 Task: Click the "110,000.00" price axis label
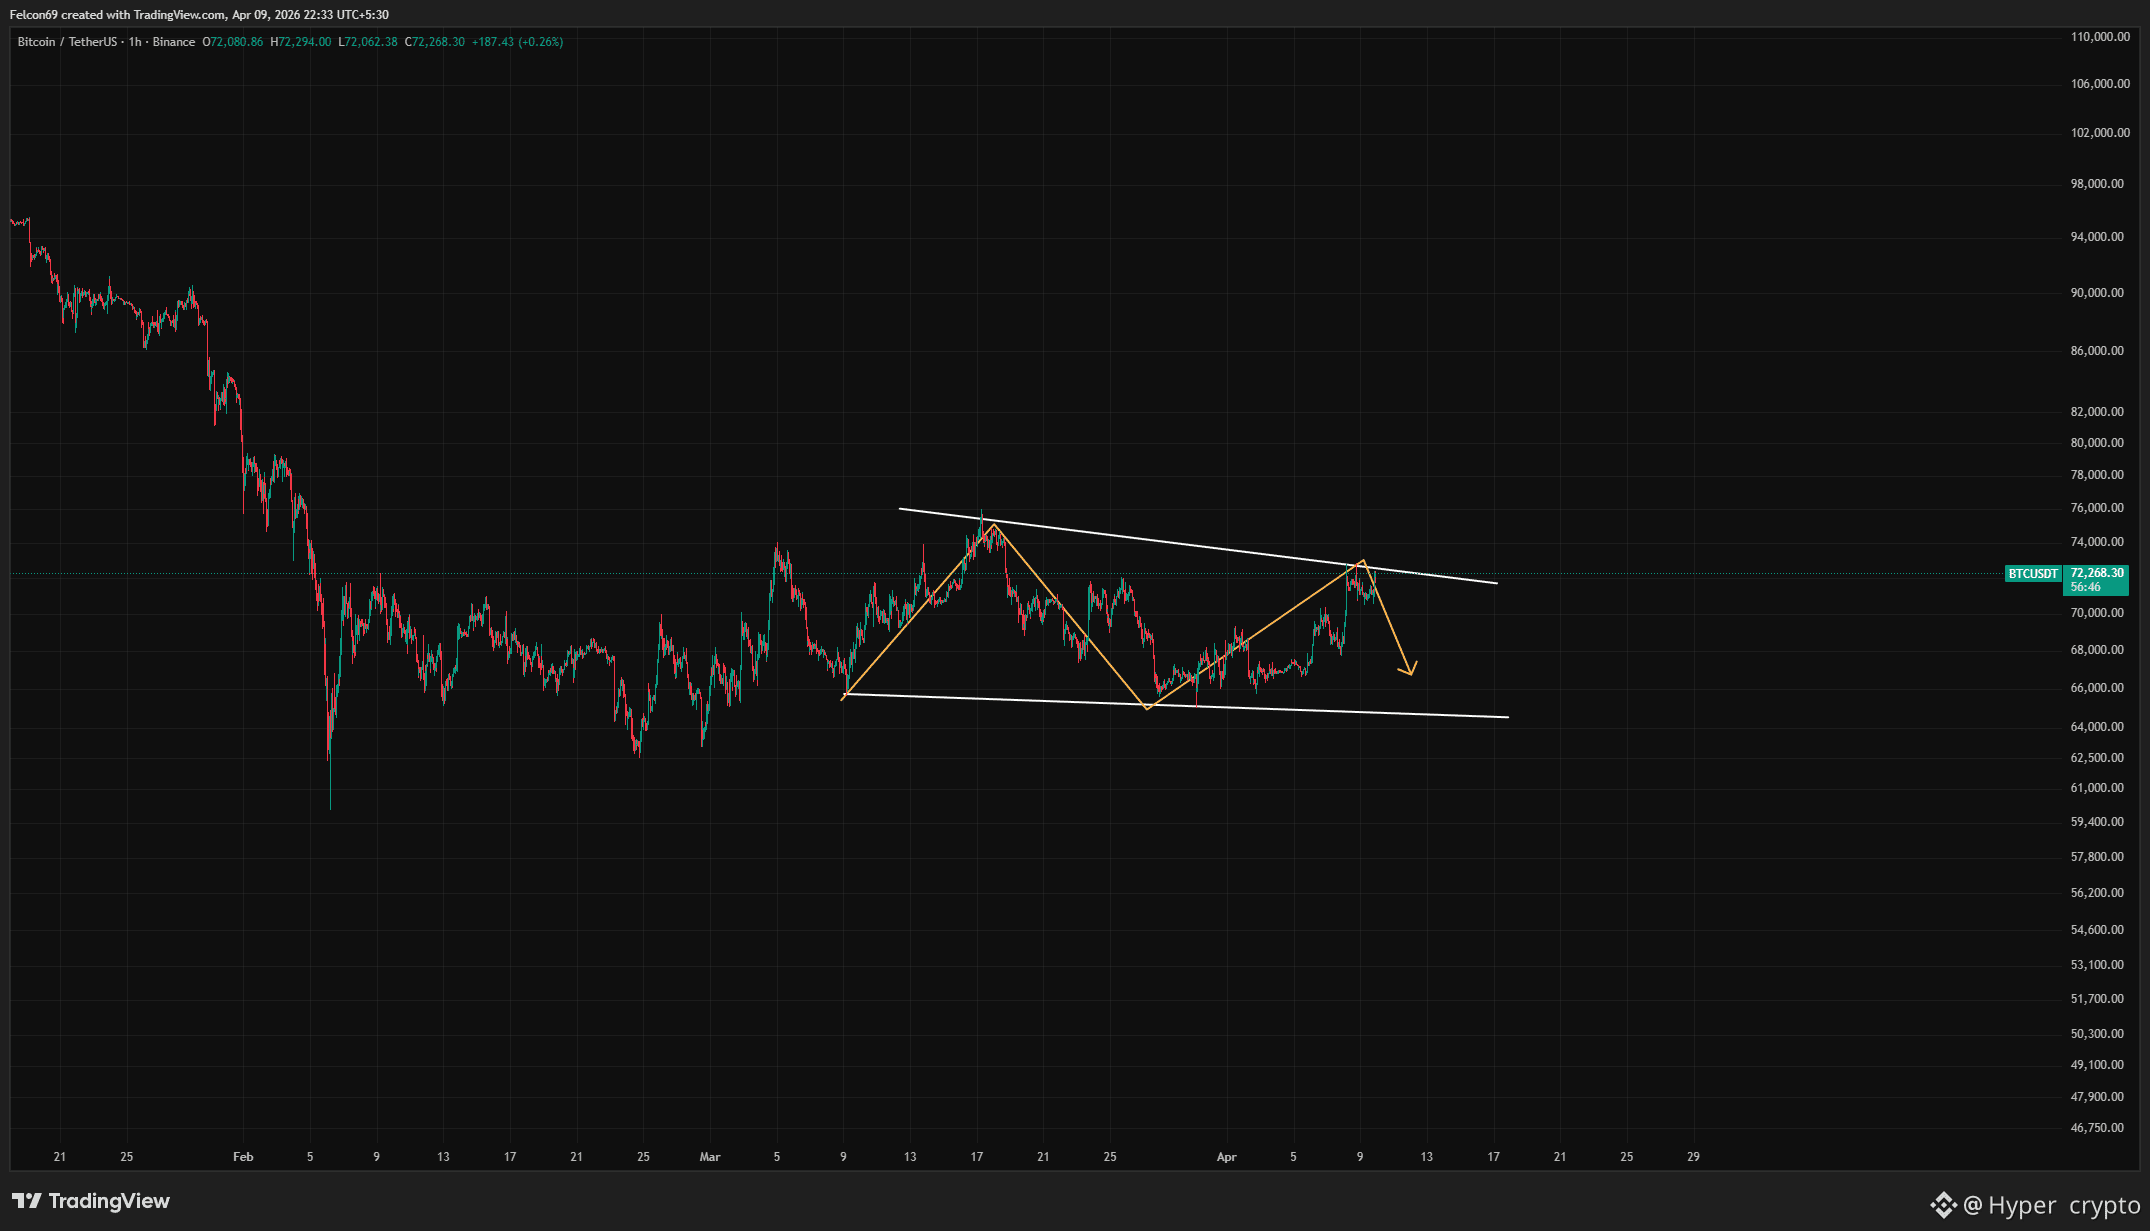2100,37
